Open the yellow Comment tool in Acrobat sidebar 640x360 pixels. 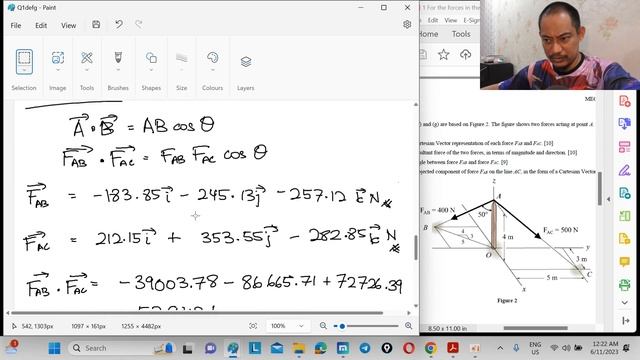click(x=624, y=261)
